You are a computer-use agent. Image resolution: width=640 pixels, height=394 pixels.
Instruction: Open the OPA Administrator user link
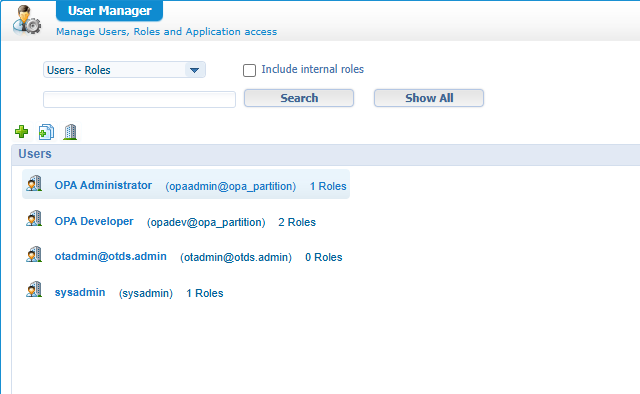click(103, 185)
